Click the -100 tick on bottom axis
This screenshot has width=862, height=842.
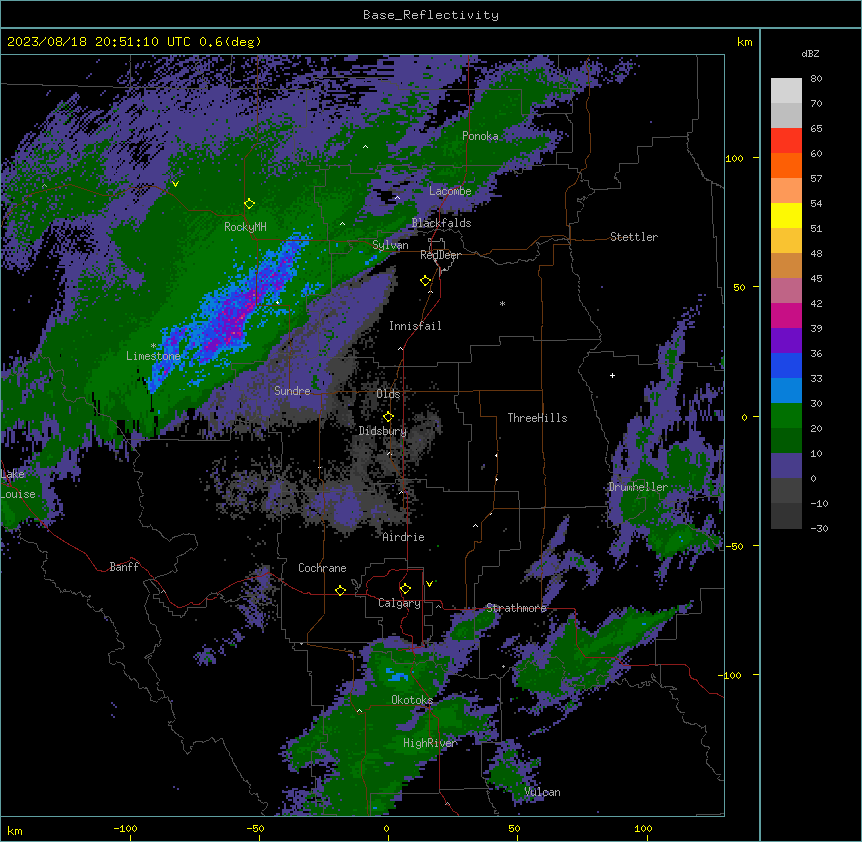pos(126,828)
